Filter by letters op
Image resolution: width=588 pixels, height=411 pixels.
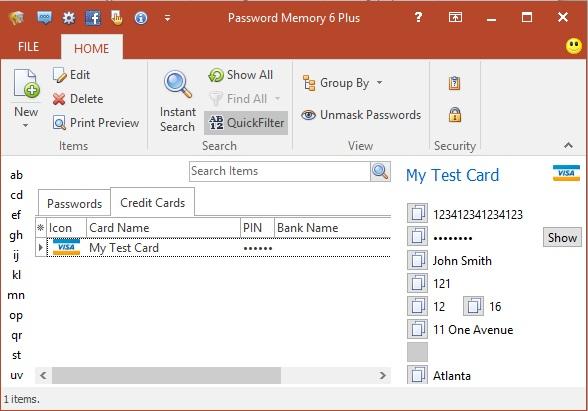(x=16, y=315)
